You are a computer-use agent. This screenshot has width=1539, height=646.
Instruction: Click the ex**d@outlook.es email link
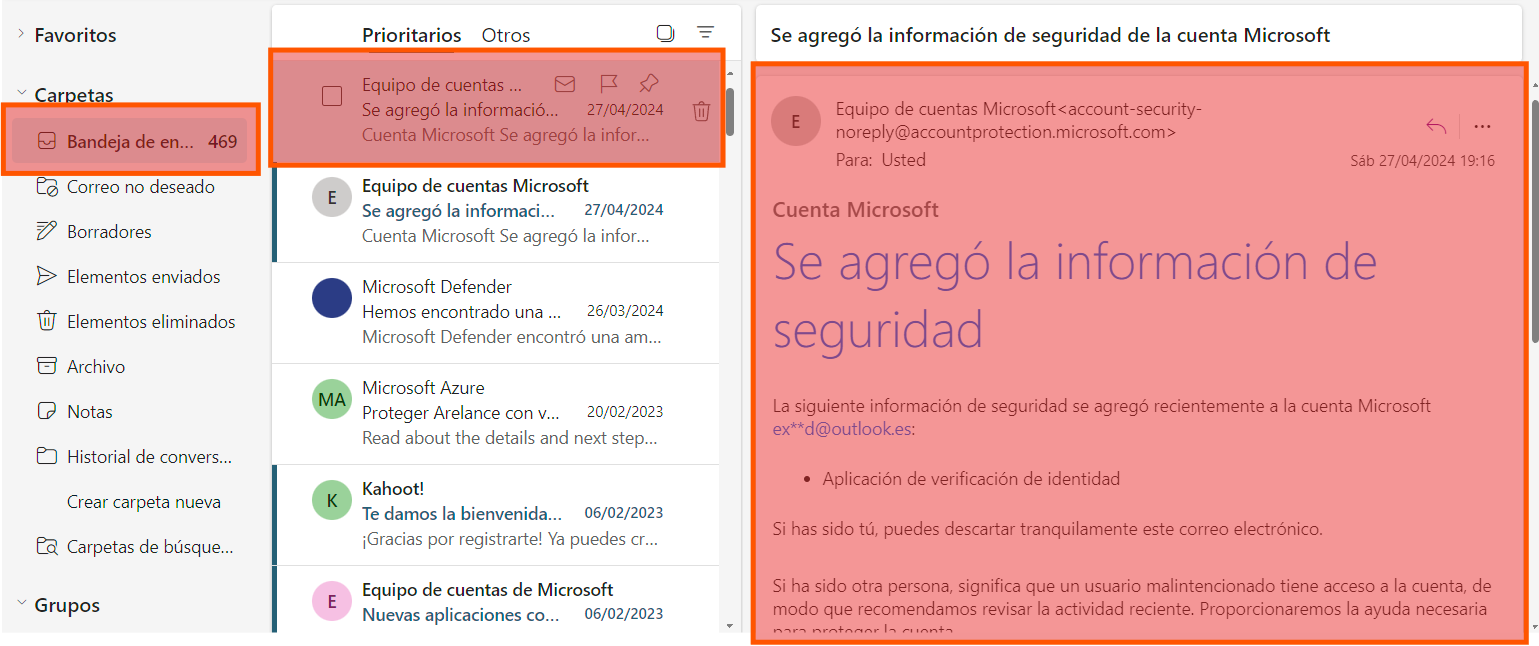[842, 429]
